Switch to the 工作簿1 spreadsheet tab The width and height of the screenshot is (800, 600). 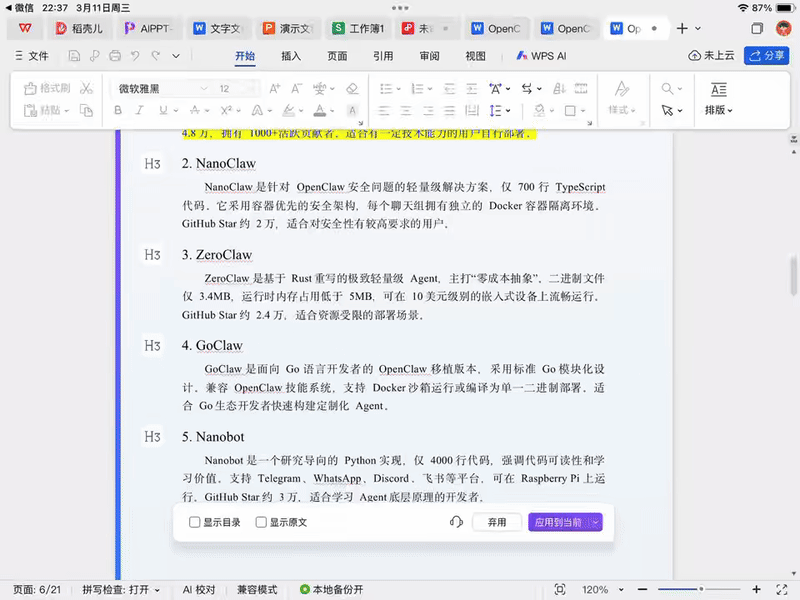(358, 29)
